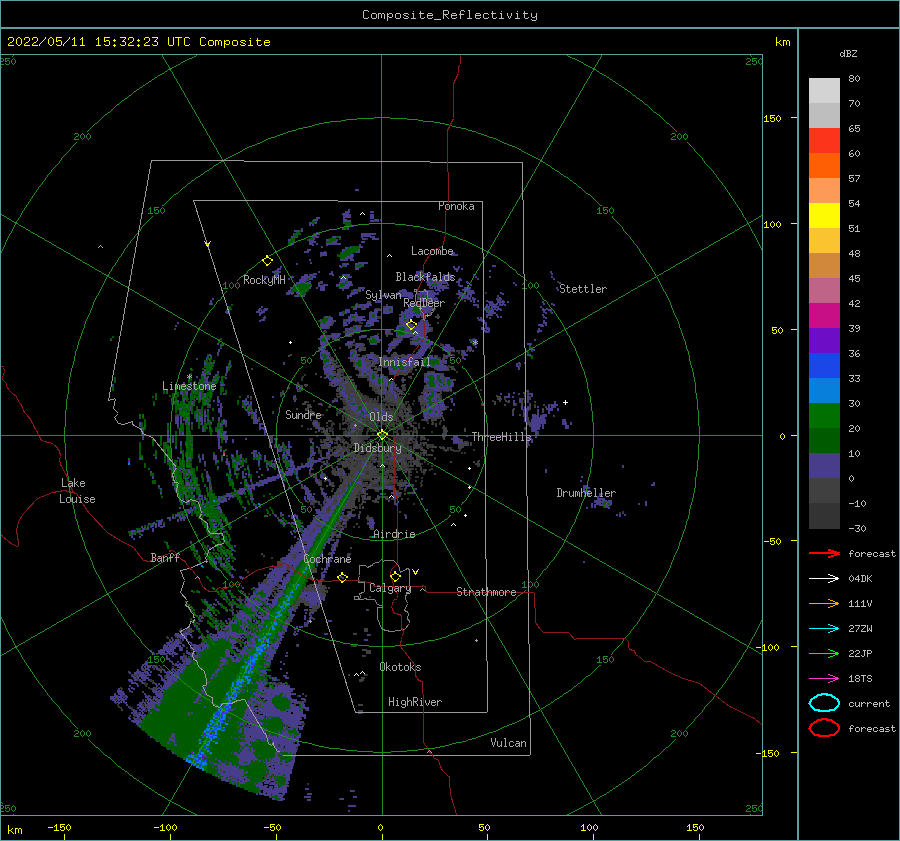This screenshot has height=841, width=900.
Task: Click the current legend label
Action: click(x=870, y=703)
